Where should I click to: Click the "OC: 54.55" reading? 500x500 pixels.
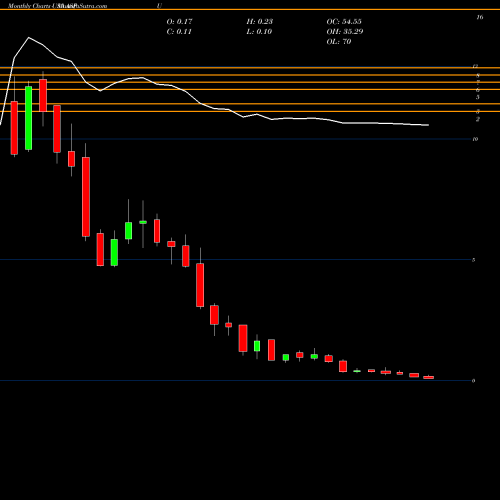[x=344, y=22]
